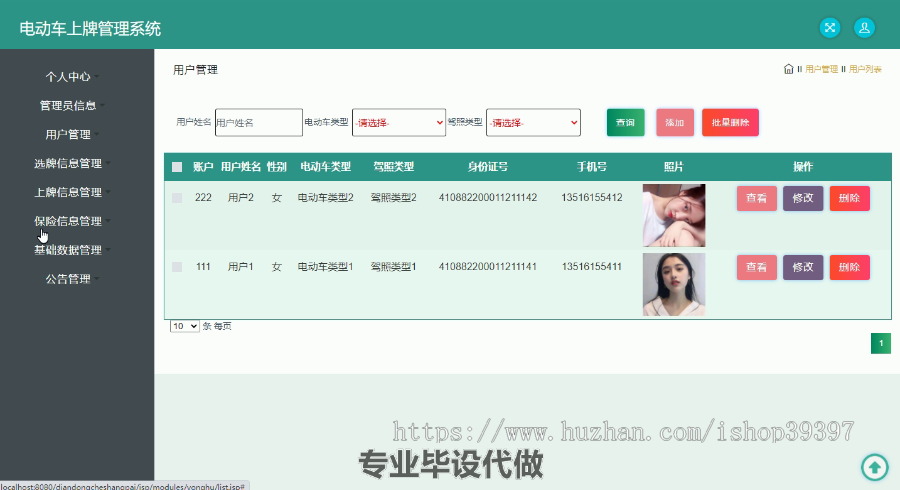Viewport: 900px width, 490px height.
Task: Click the green 查询 search button
Action: point(626,122)
